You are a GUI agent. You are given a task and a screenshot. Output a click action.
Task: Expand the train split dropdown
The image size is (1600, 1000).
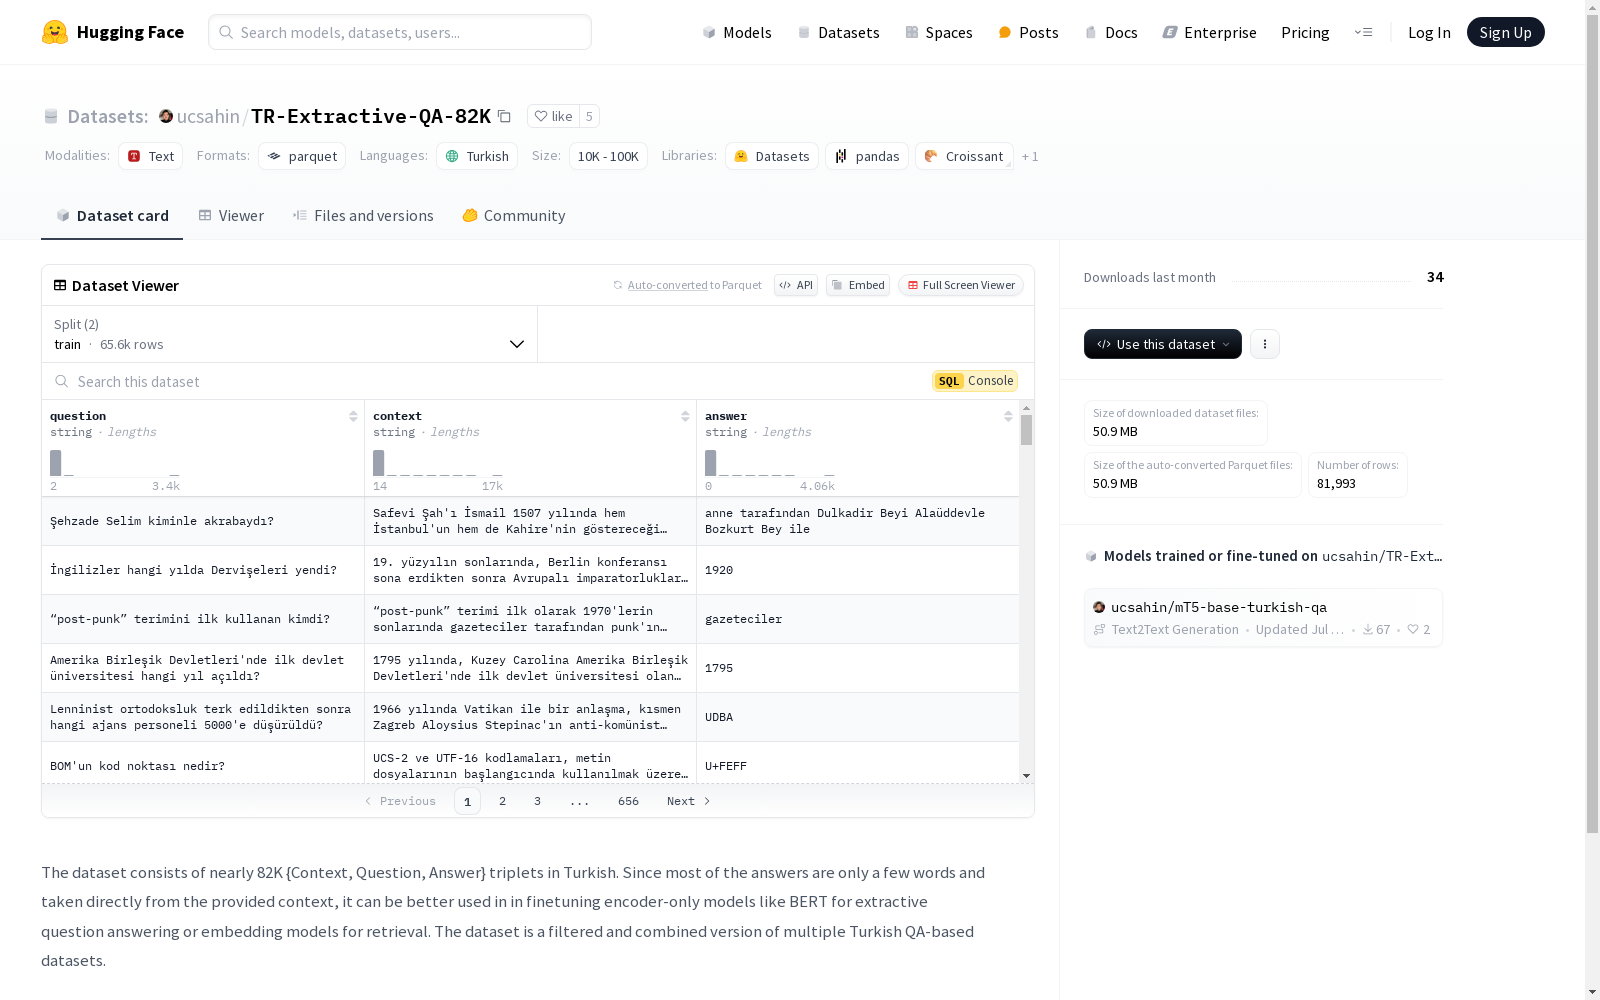[x=289, y=334]
